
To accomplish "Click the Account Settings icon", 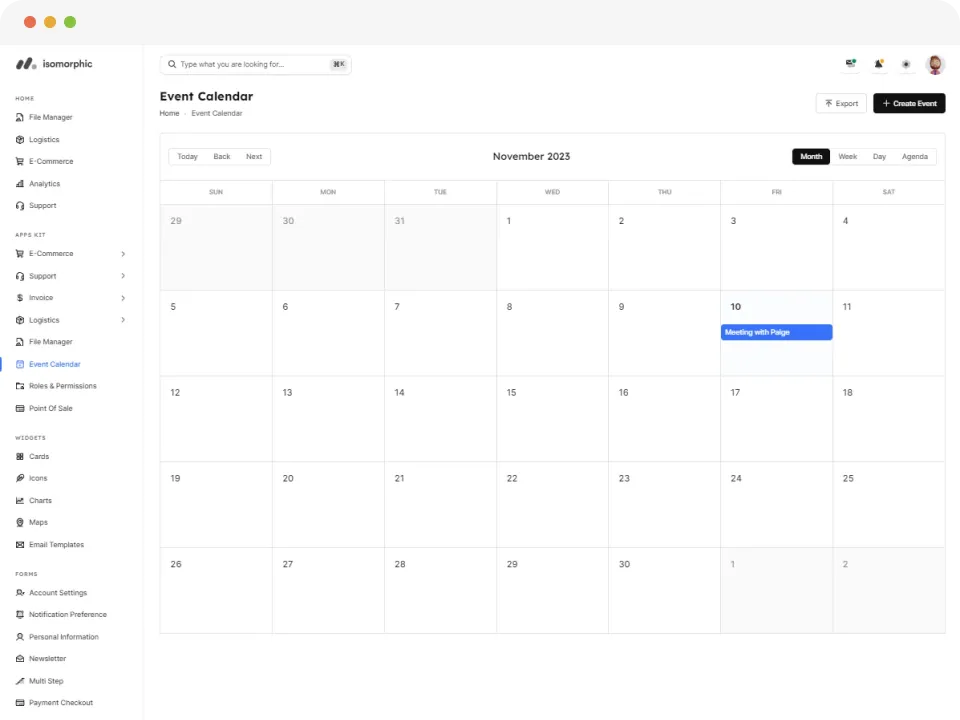I will coord(20,593).
